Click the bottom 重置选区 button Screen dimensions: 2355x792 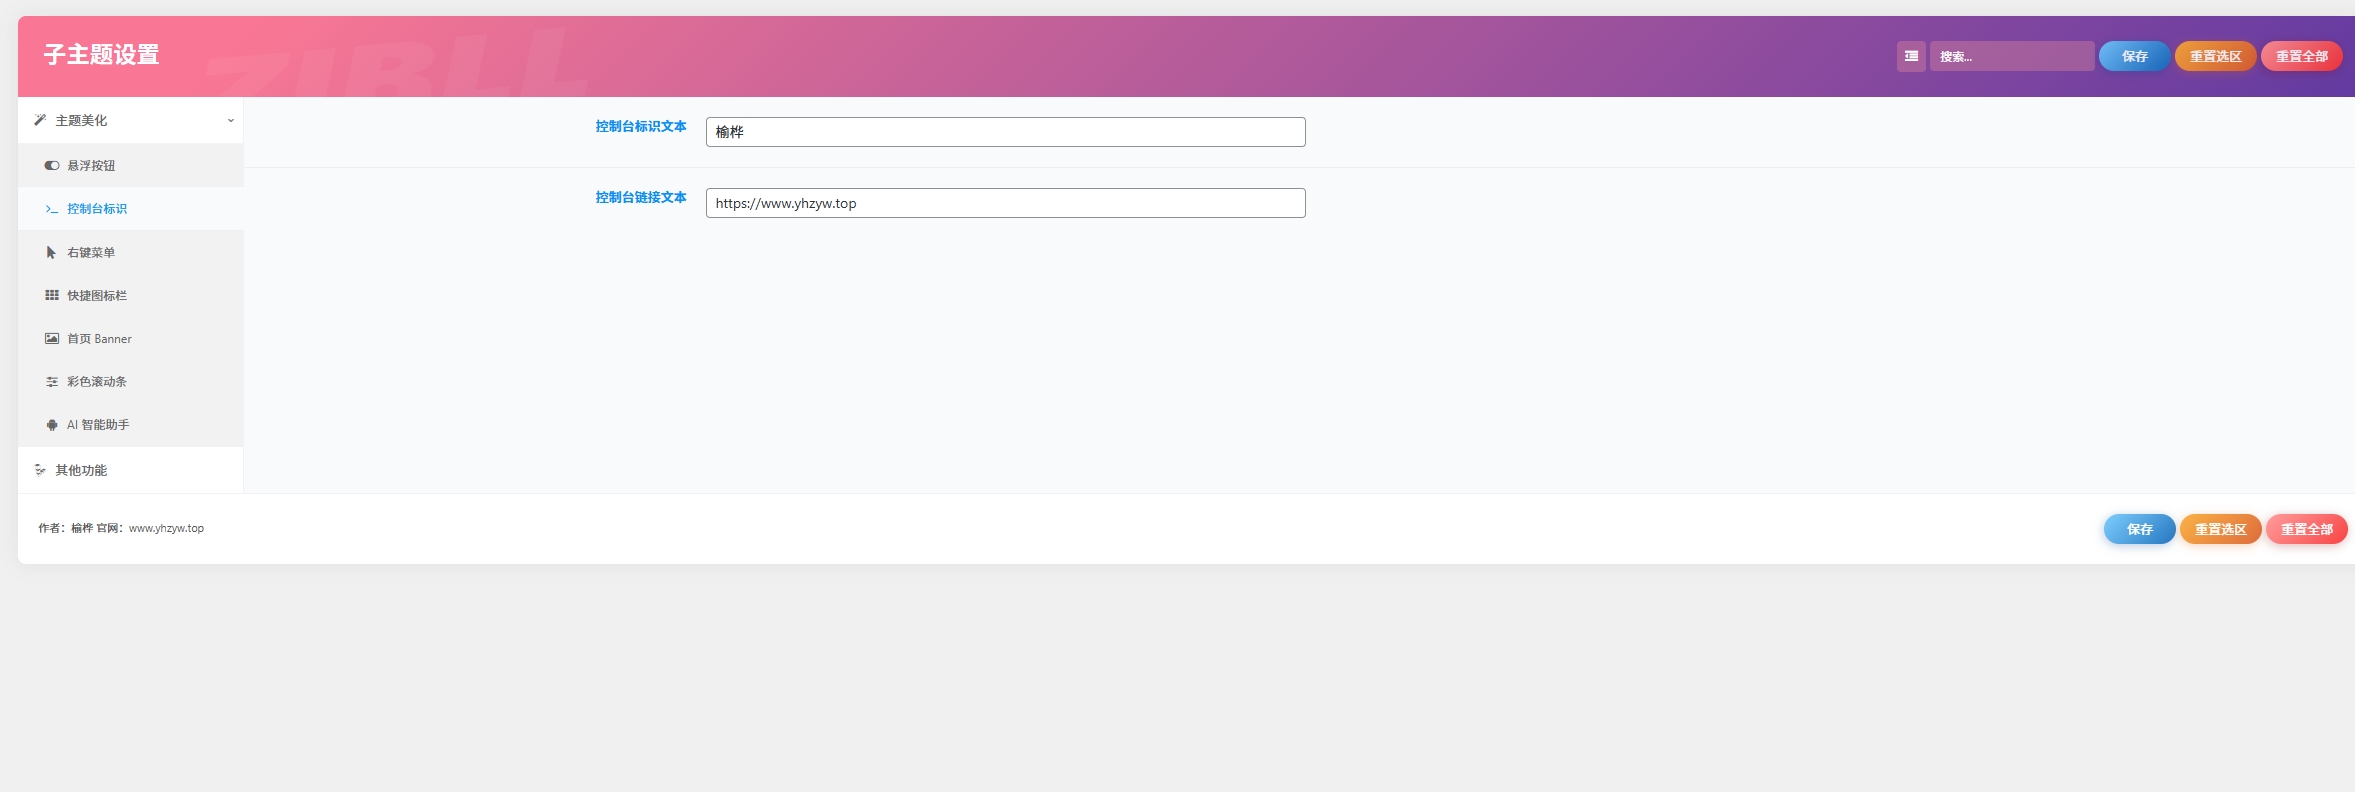[2220, 529]
